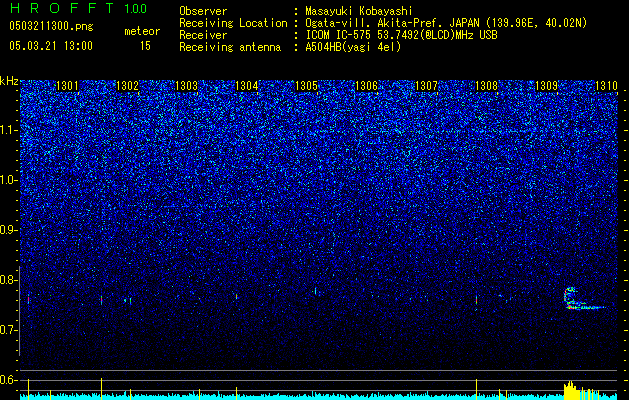Screen dimensions: 629x400
Task: Click the 1301 time marker
Action: [67, 86]
